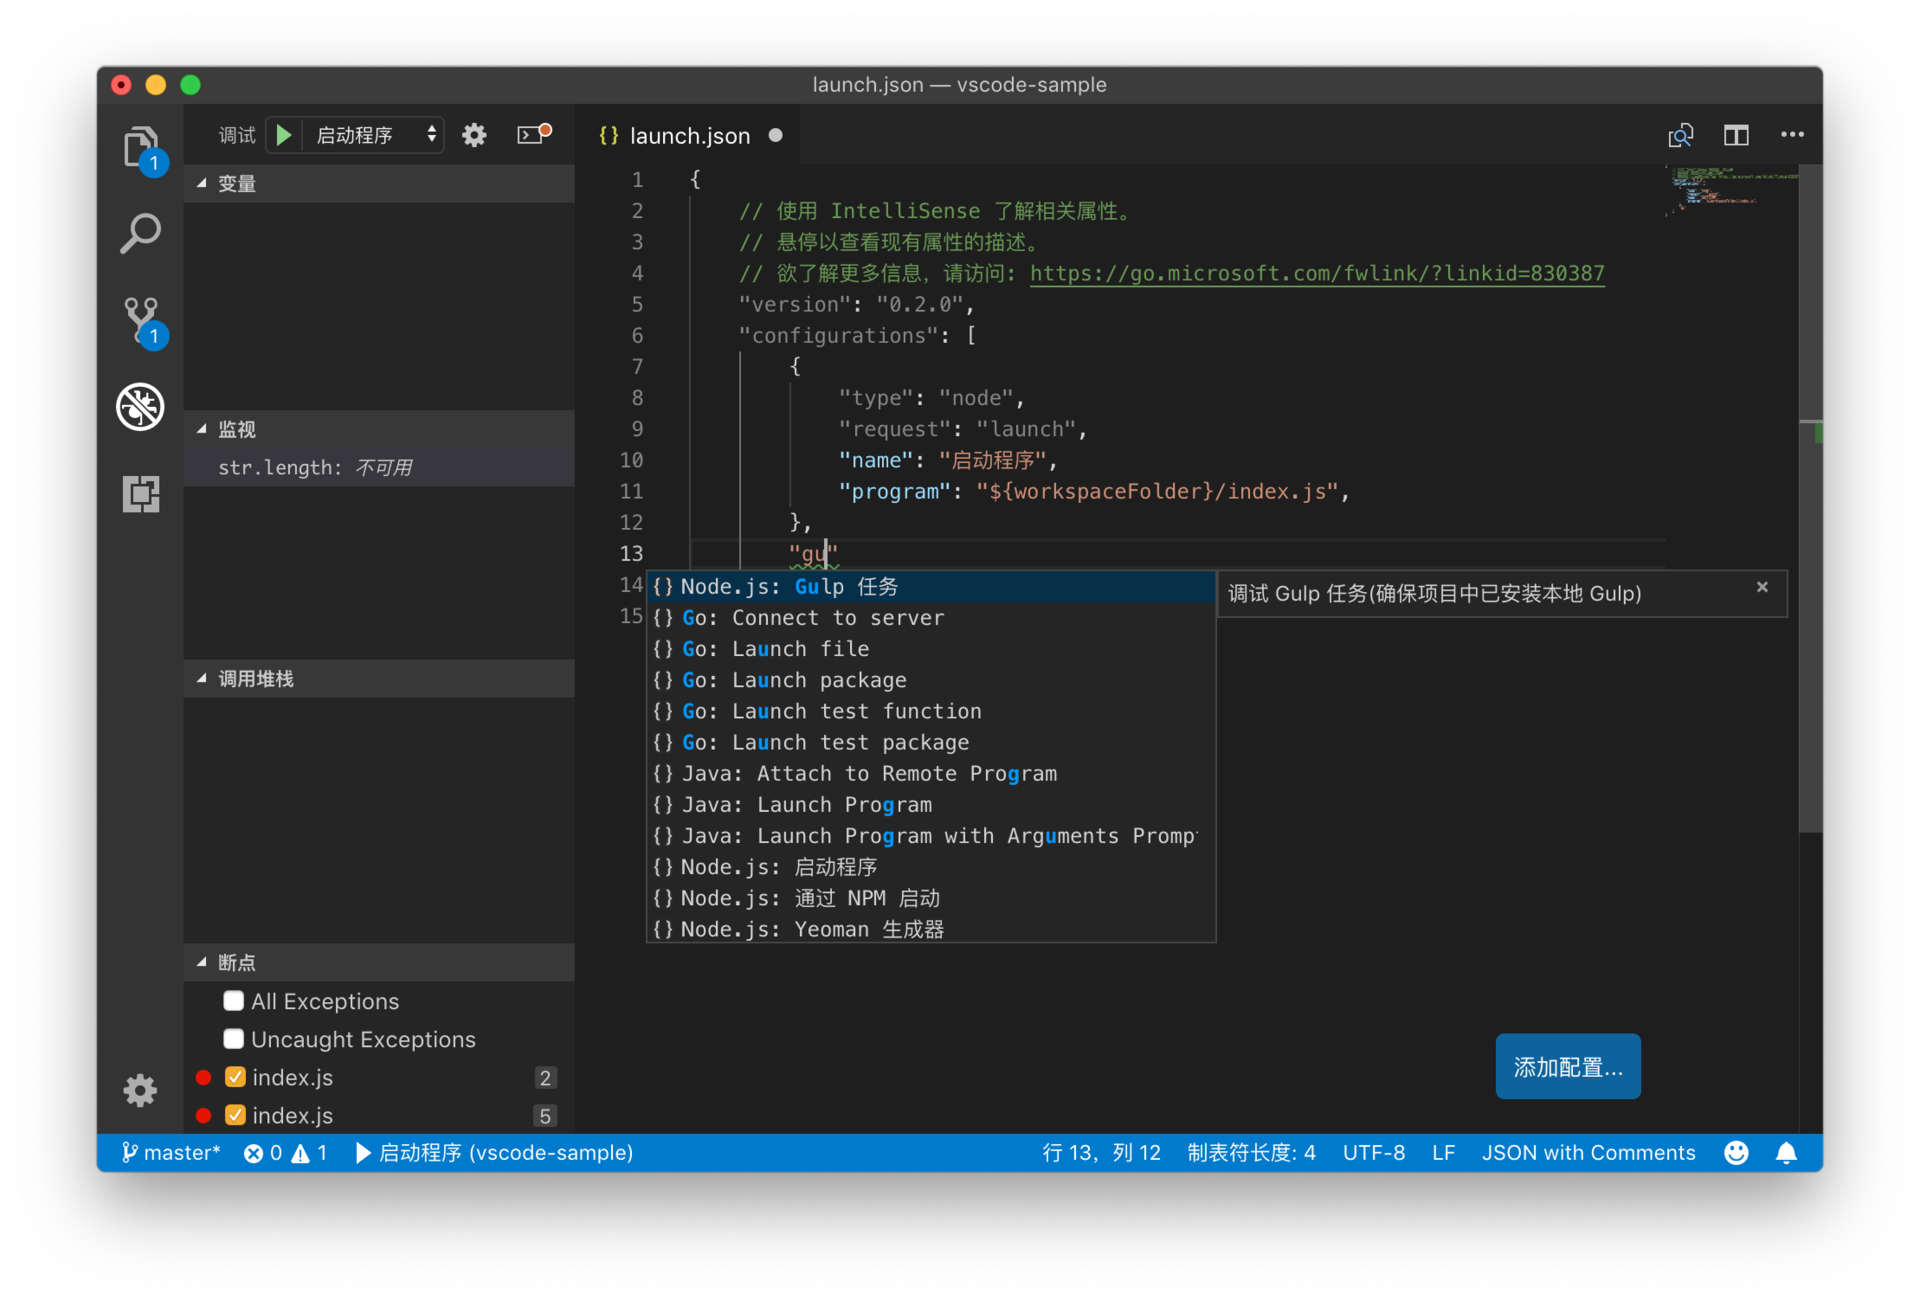This screenshot has height=1300, width=1920.
Task: Open the go.microsoft.com fwlink URL
Action: point(1316,273)
